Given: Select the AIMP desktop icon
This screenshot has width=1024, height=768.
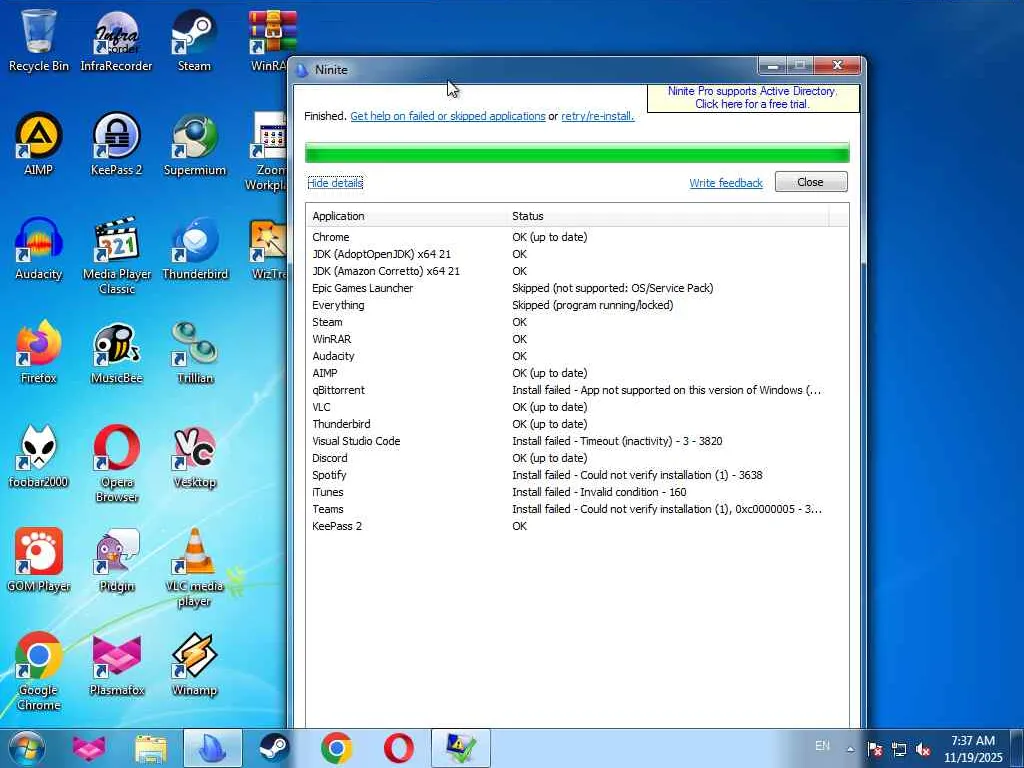Looking at the screenshot, I should (x=39, y=144).
